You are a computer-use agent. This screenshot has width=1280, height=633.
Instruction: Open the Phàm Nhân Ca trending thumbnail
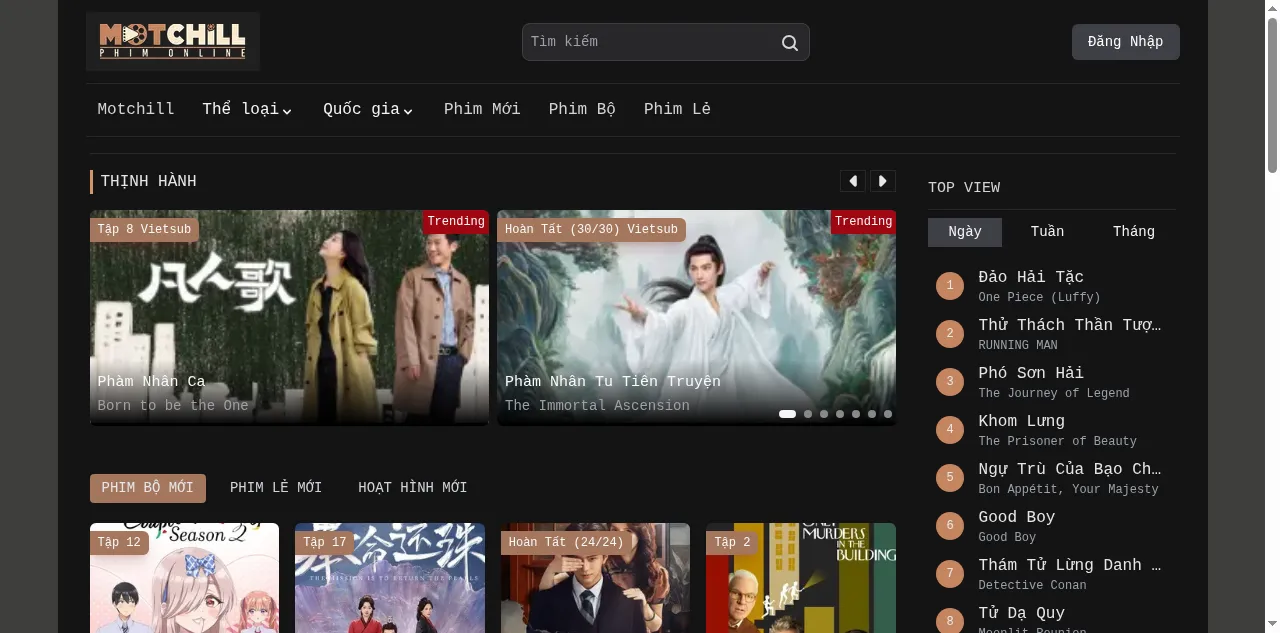[x=289, y=318]
